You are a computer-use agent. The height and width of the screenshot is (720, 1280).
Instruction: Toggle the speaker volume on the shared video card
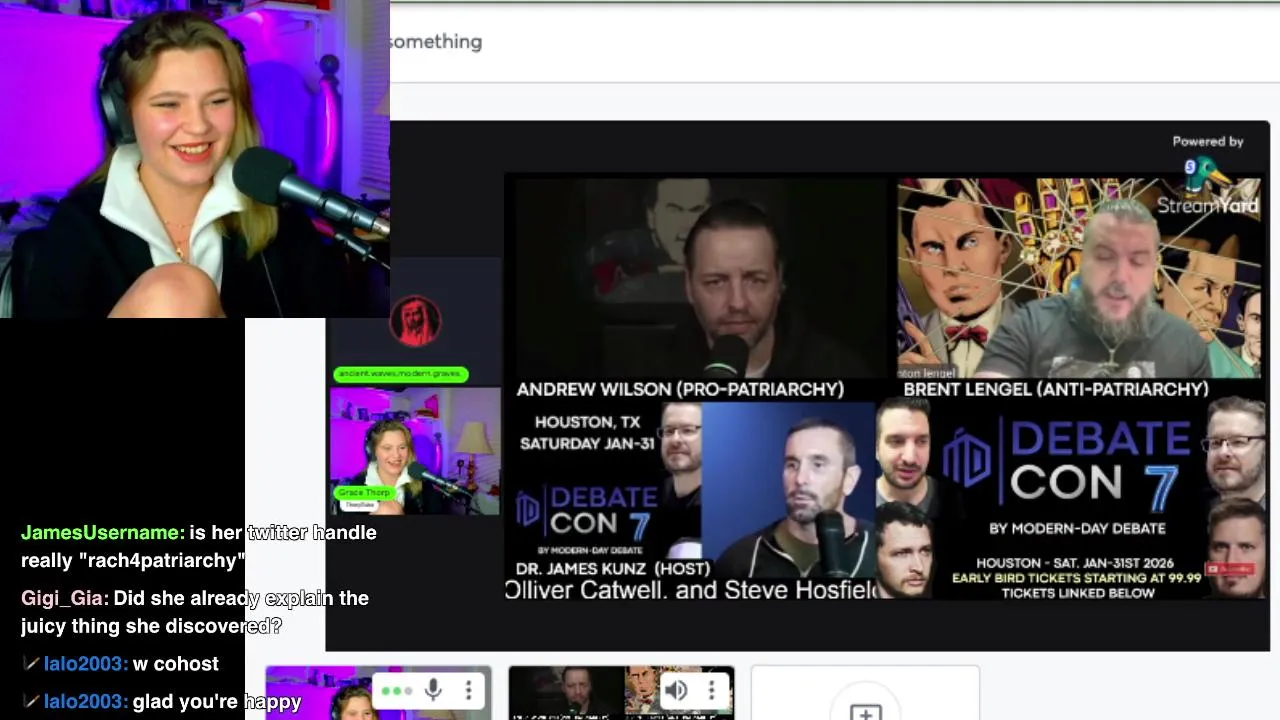[676, 690]
